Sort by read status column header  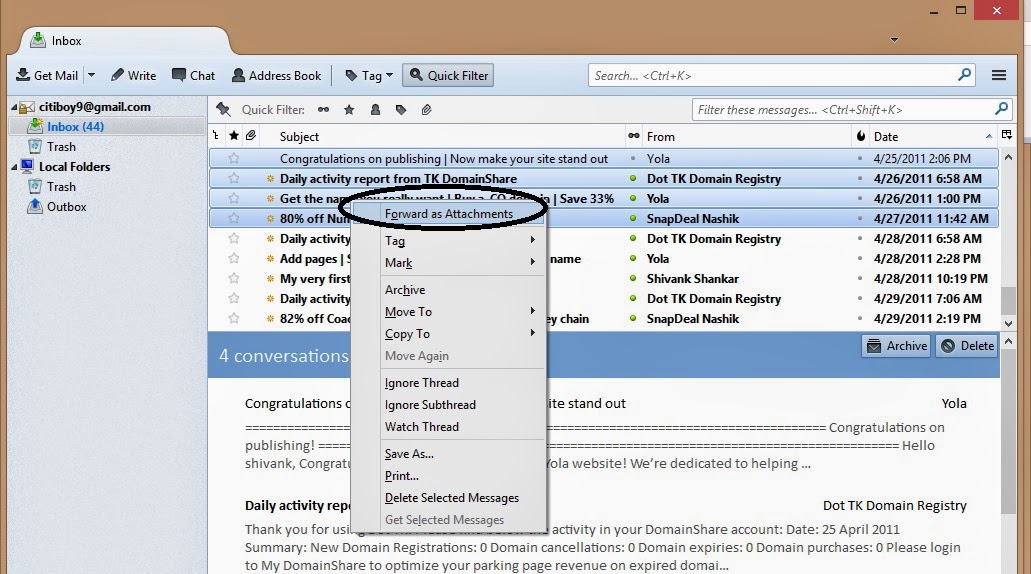633,135
